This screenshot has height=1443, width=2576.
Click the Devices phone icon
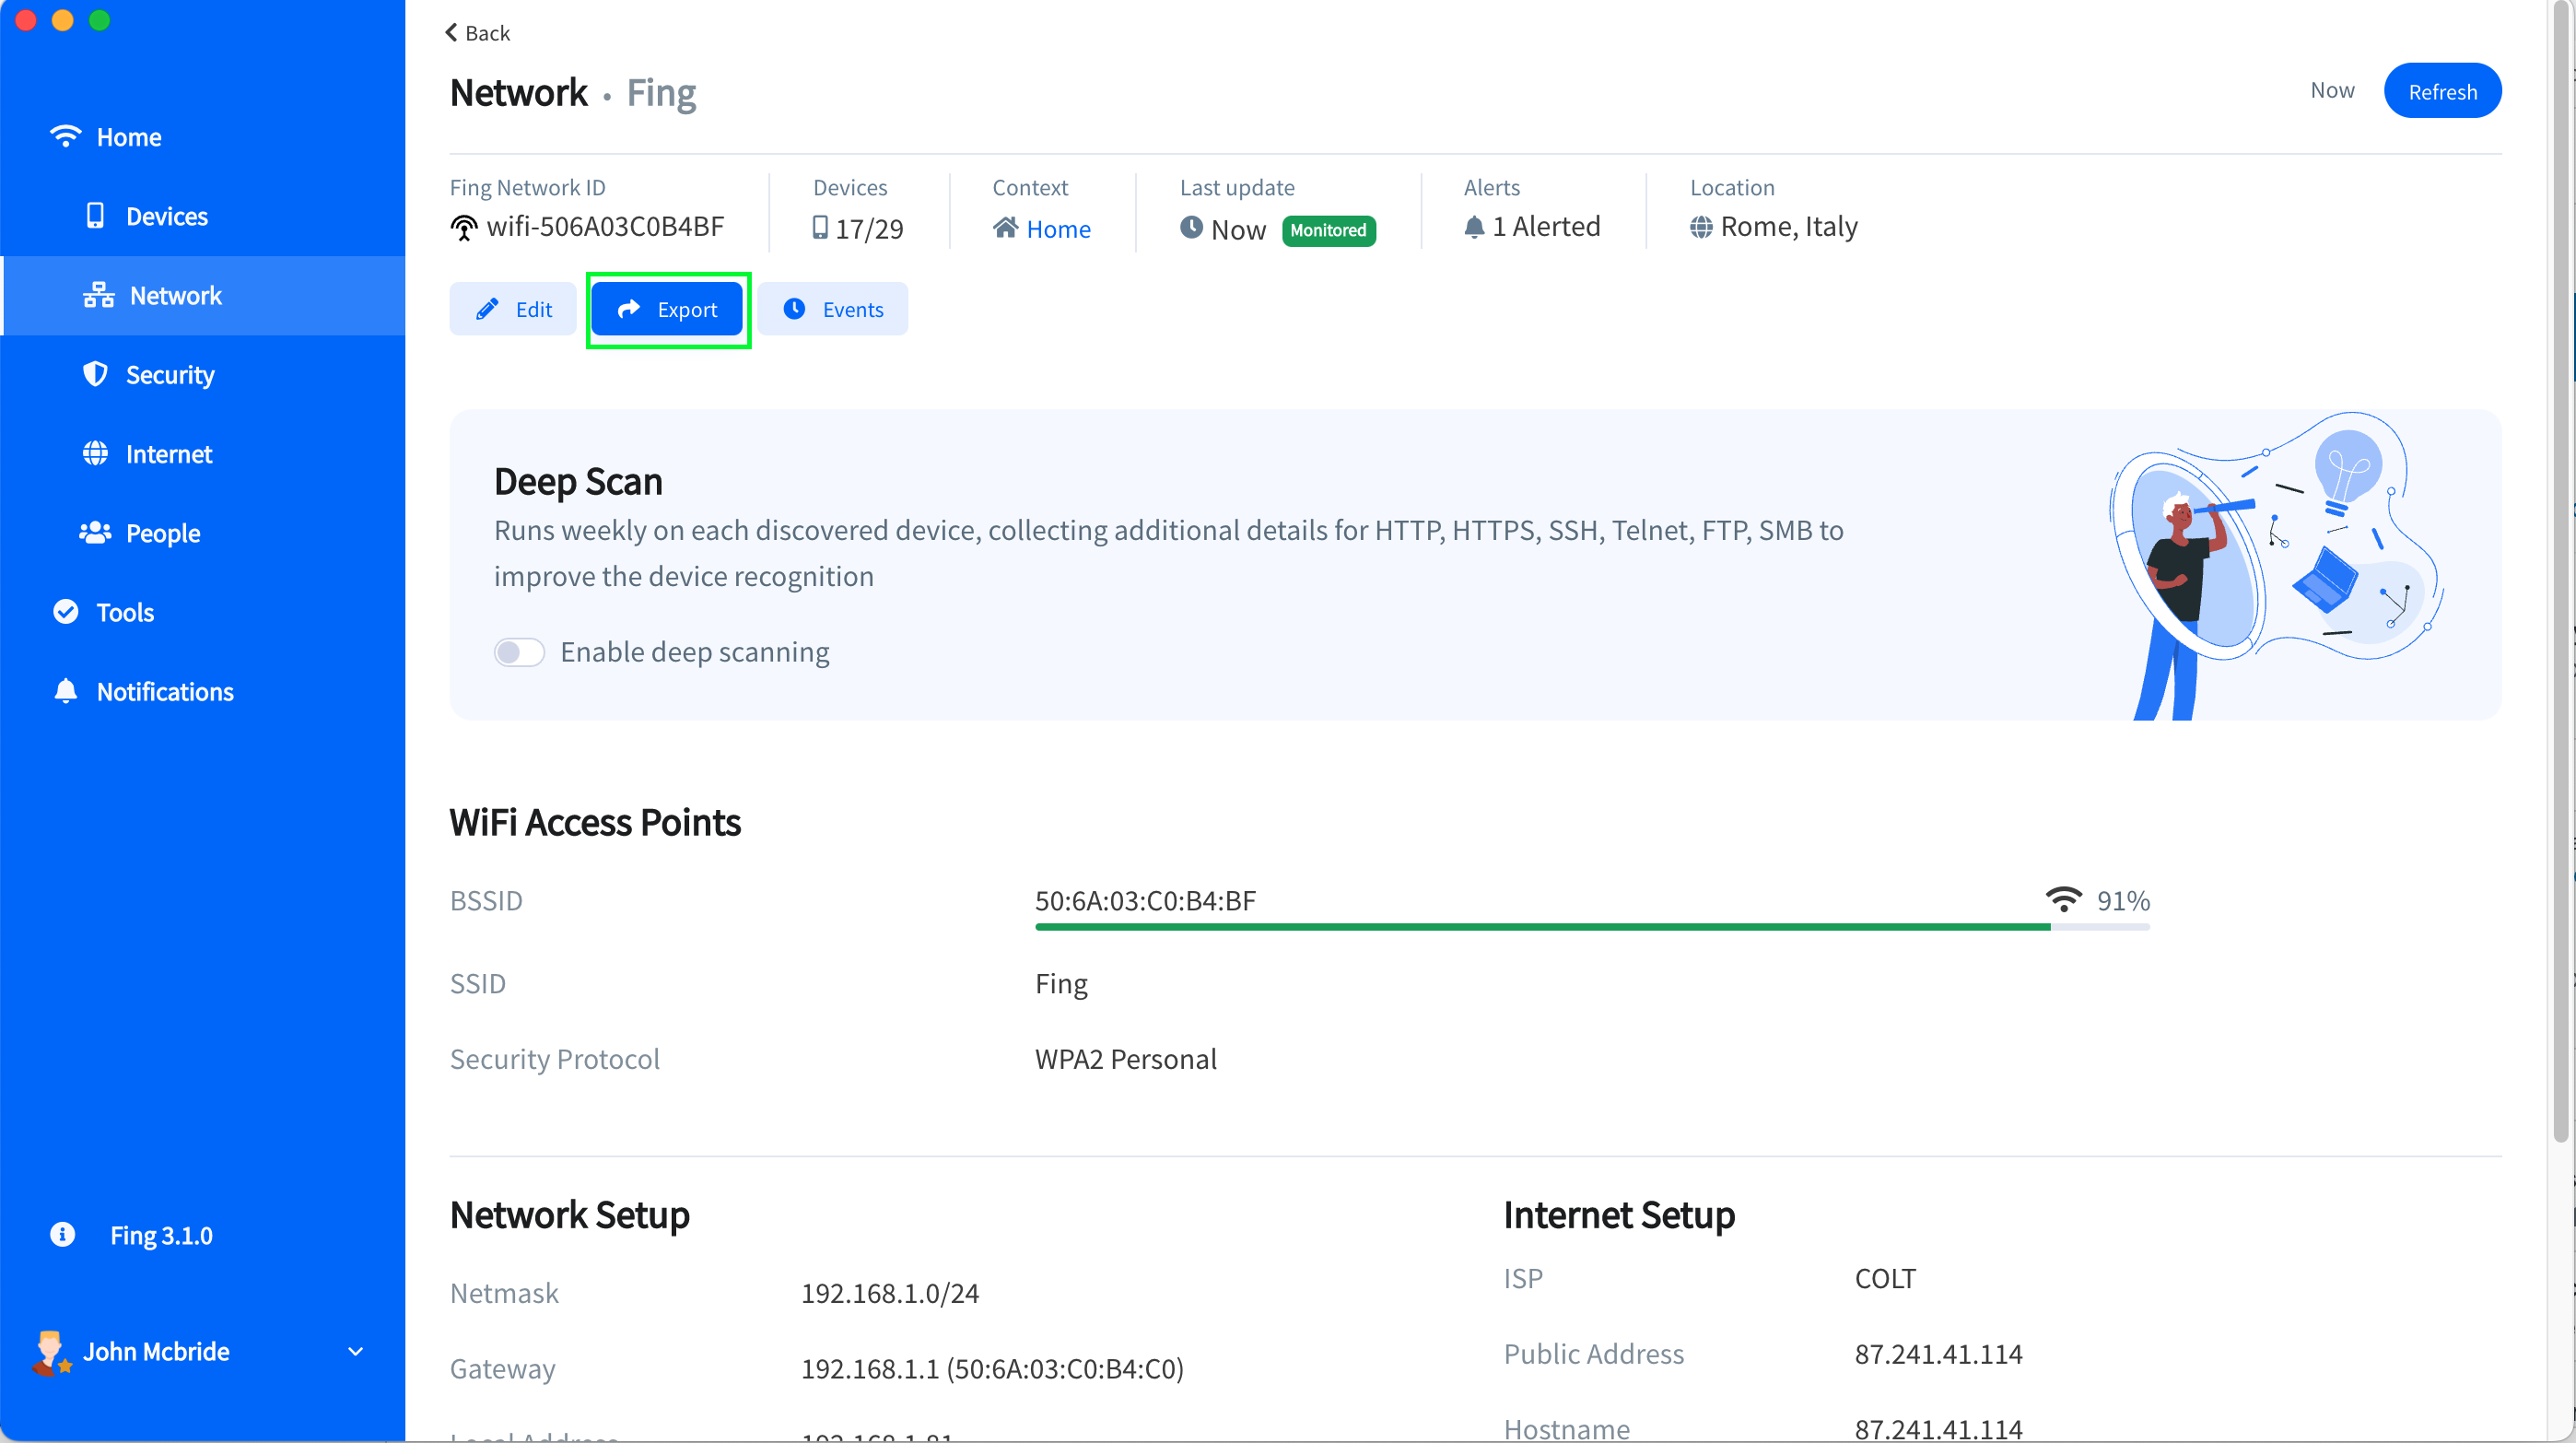[95, 215]
